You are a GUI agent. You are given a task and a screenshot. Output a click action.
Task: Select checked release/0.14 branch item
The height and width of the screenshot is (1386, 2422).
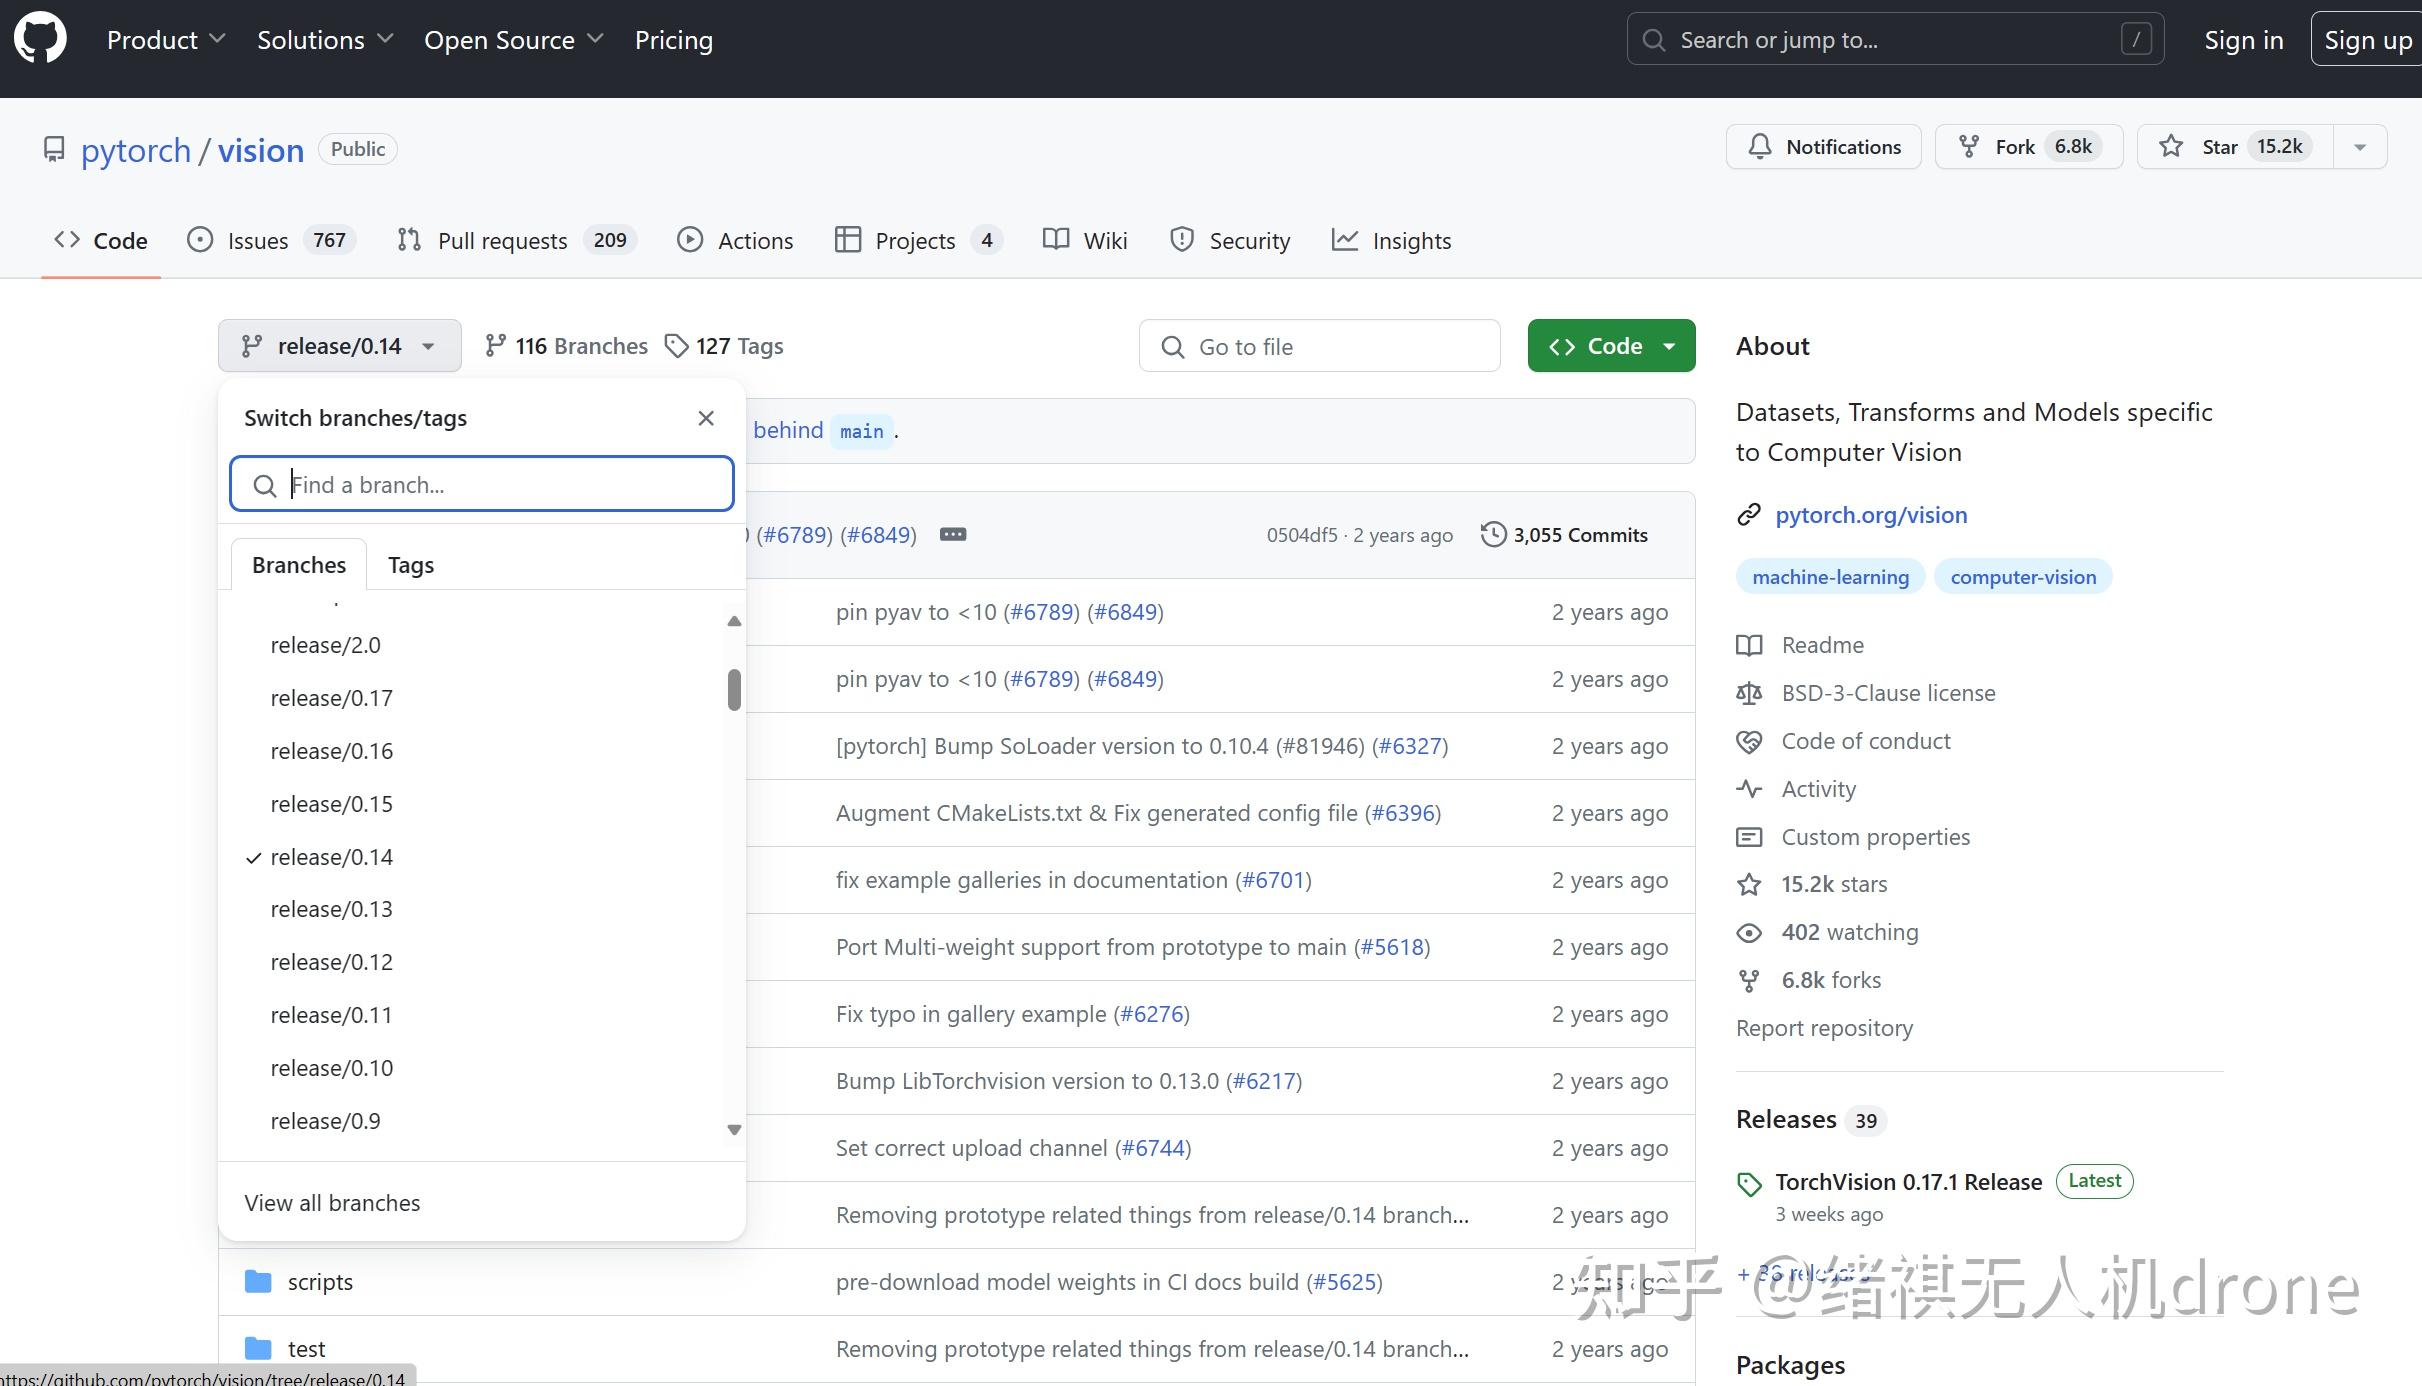pos(331,857)
